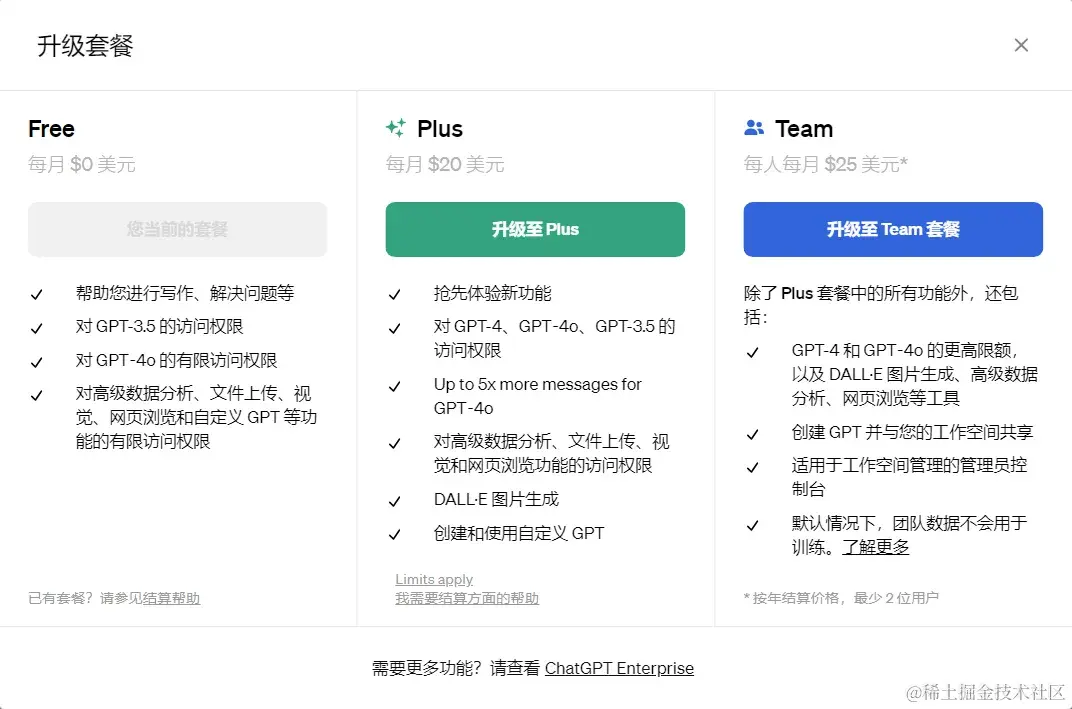The image size is (1072, 709).
Task: Click the 每人每月 $25 美元 price
Action: tap(825, 164)
